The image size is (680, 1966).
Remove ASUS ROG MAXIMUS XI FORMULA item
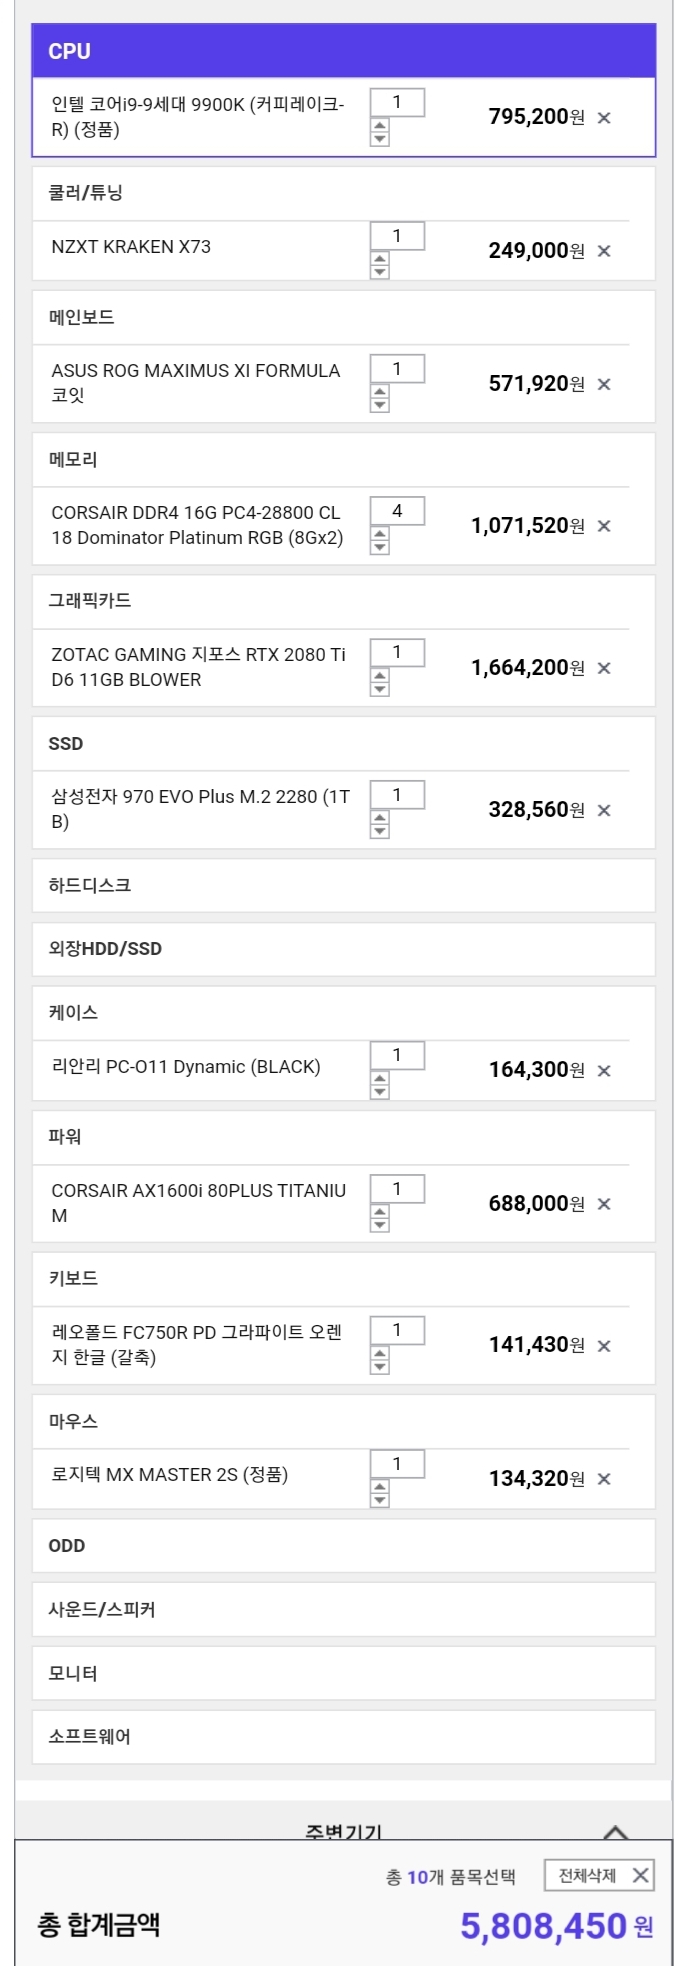(604, 384)
